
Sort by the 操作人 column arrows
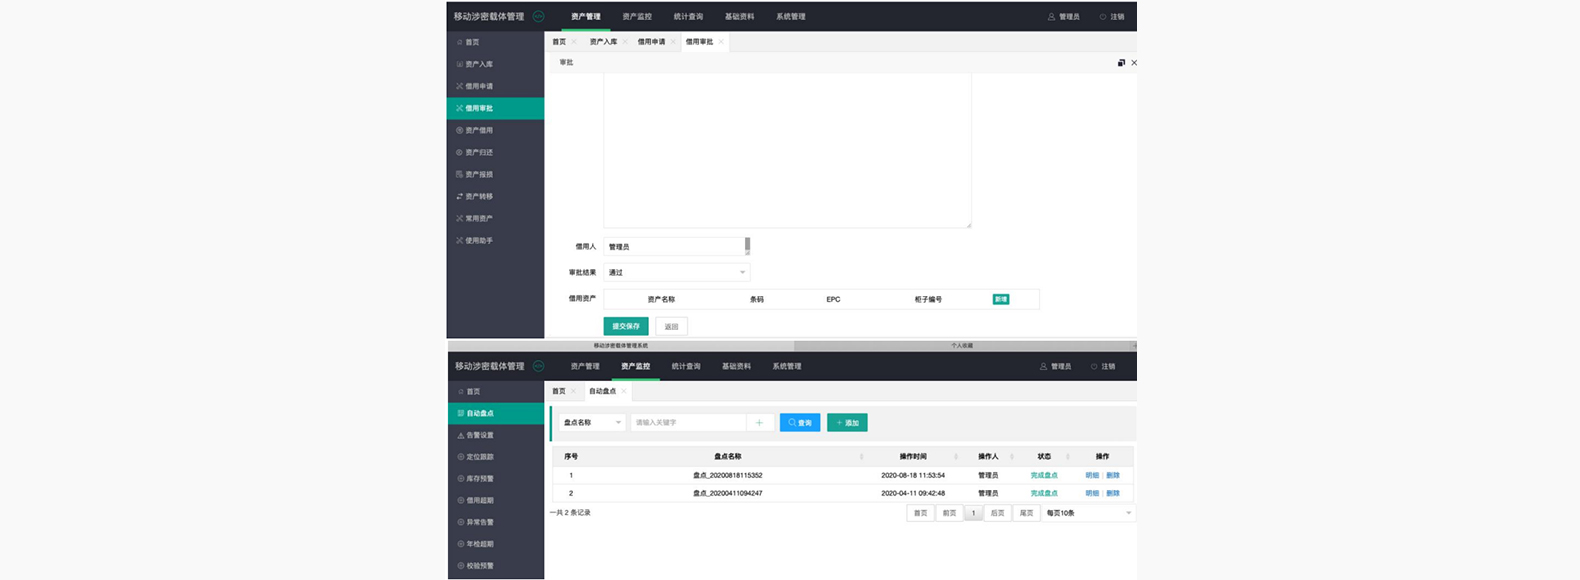pos(1012,457)
